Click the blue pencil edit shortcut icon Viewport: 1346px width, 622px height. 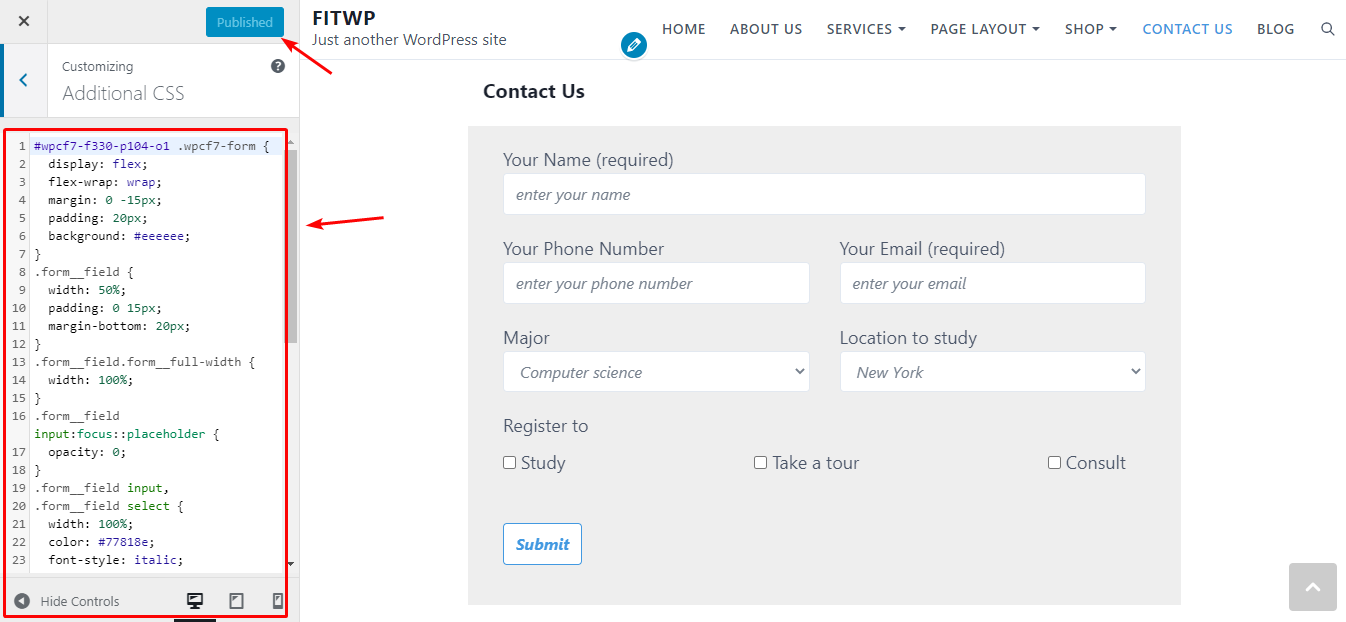point(633,45)
